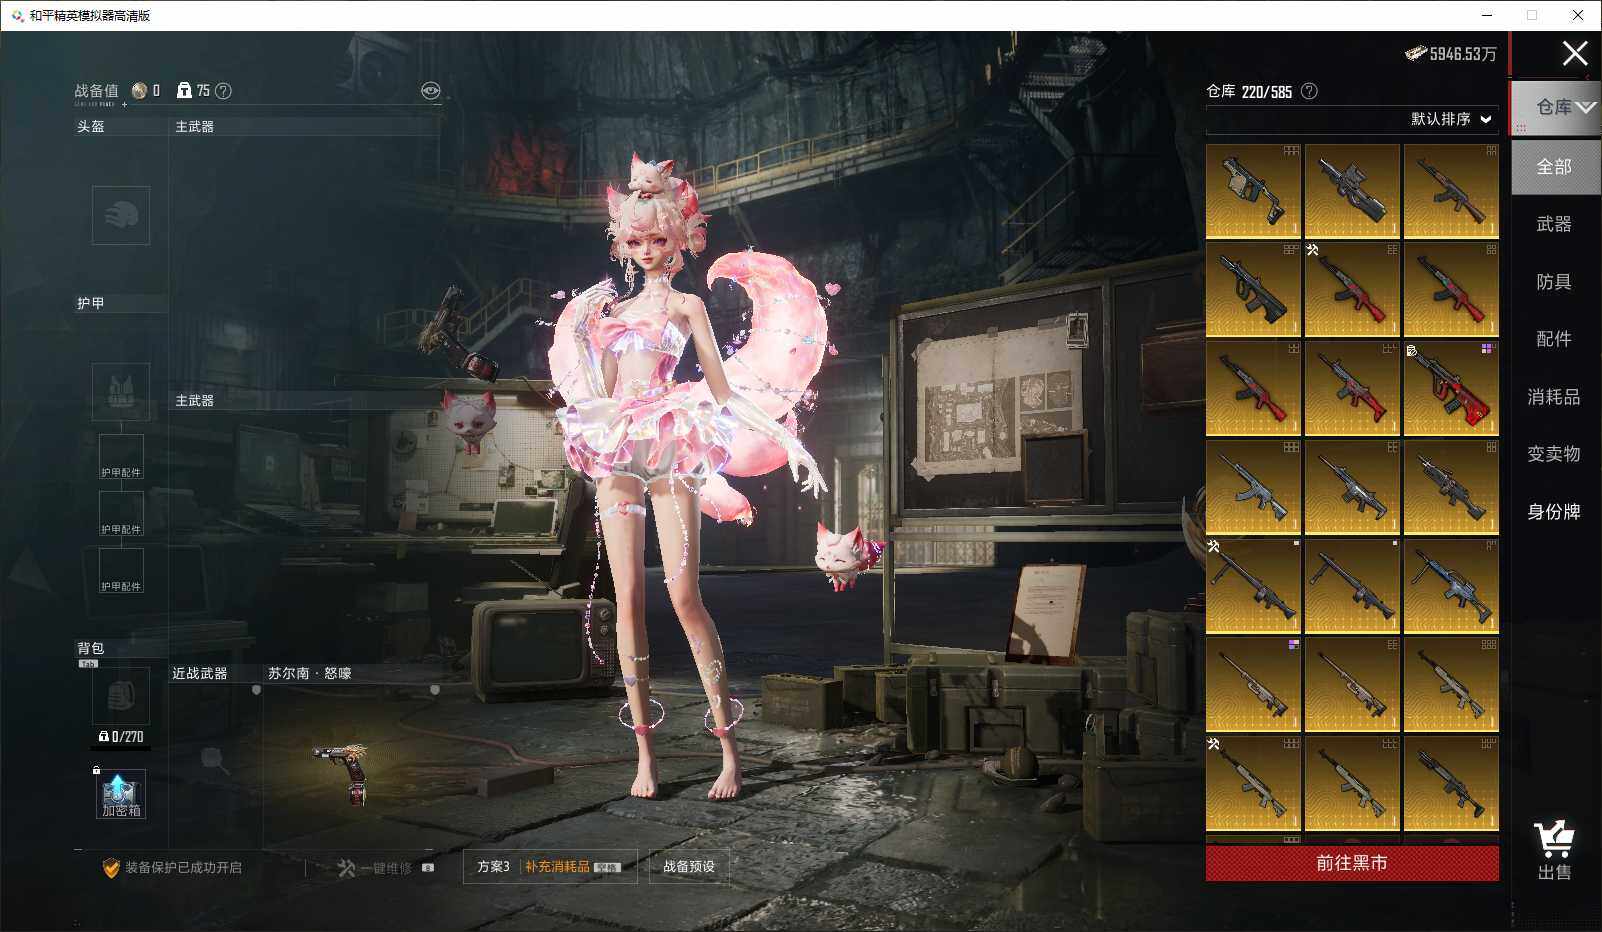The image size is (1602, 932).
Task: Select the empty helmet slot icon
Action: [121, 215]
